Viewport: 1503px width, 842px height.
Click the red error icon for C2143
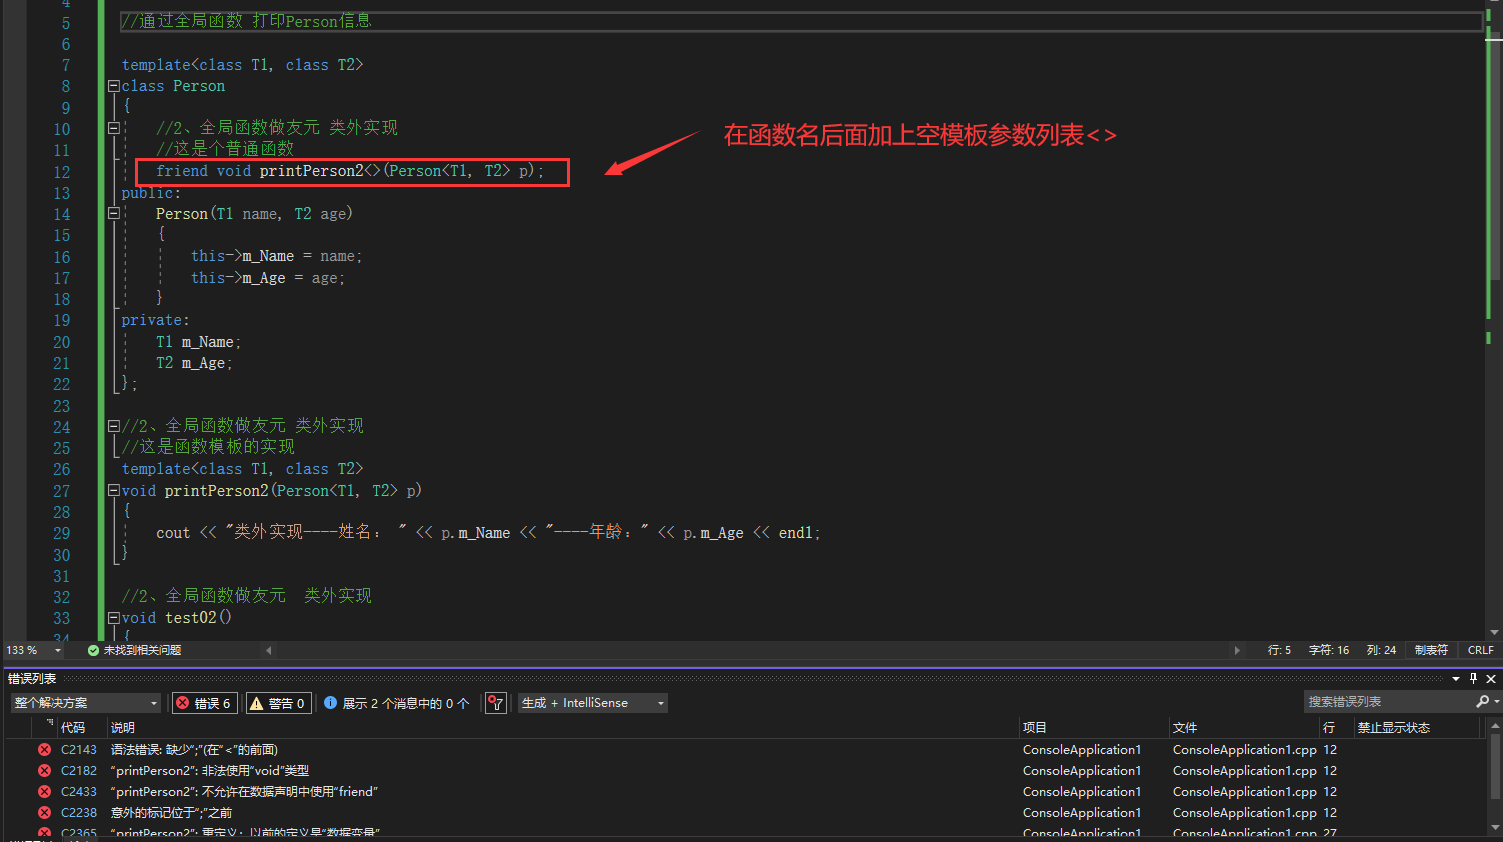coord(44,749)
